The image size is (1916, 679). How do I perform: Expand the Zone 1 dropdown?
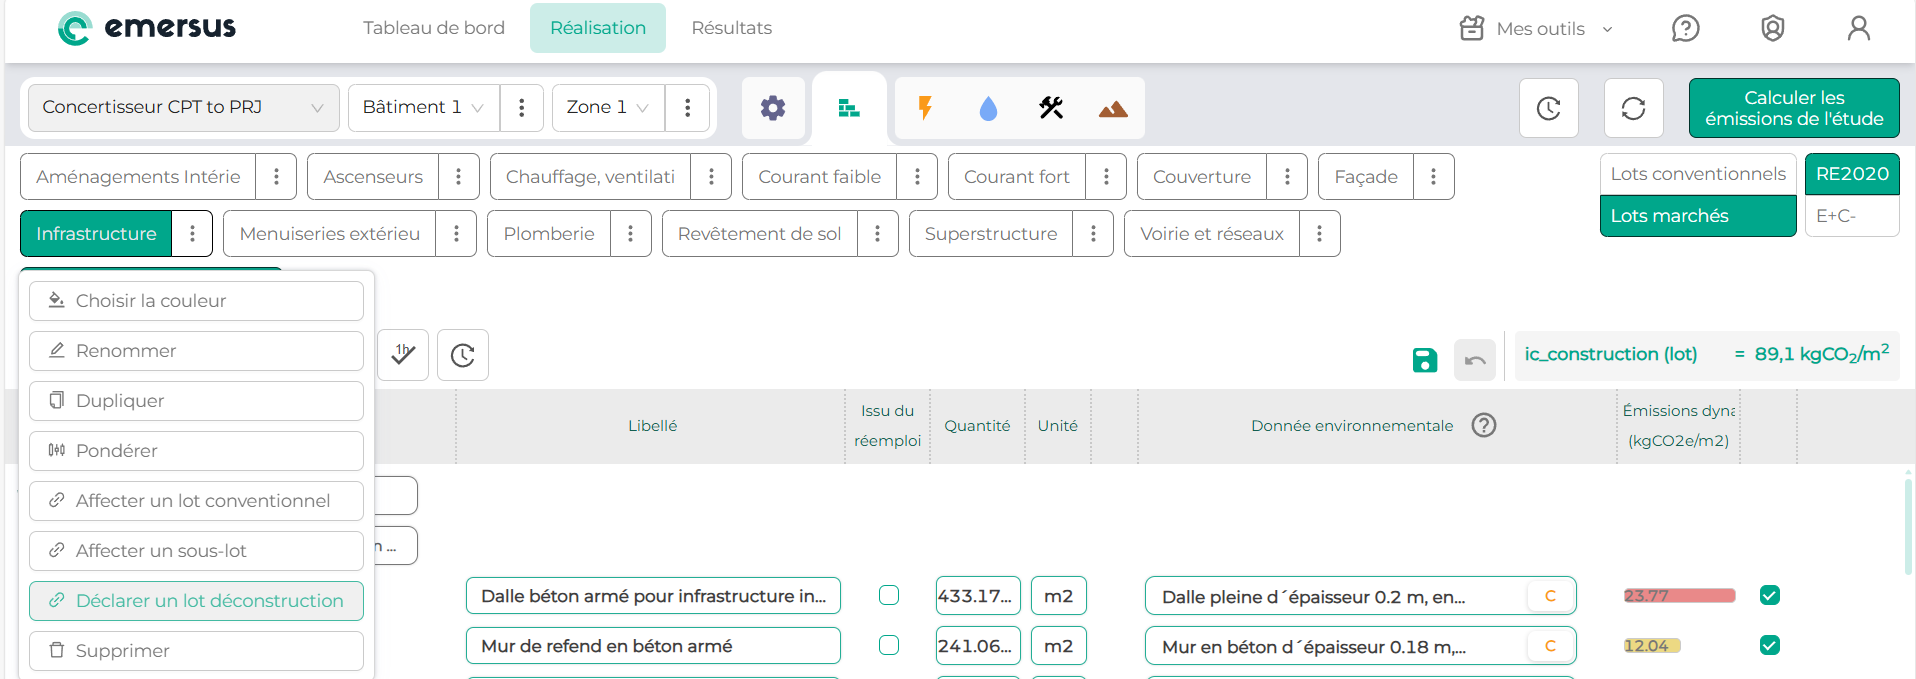608,108
